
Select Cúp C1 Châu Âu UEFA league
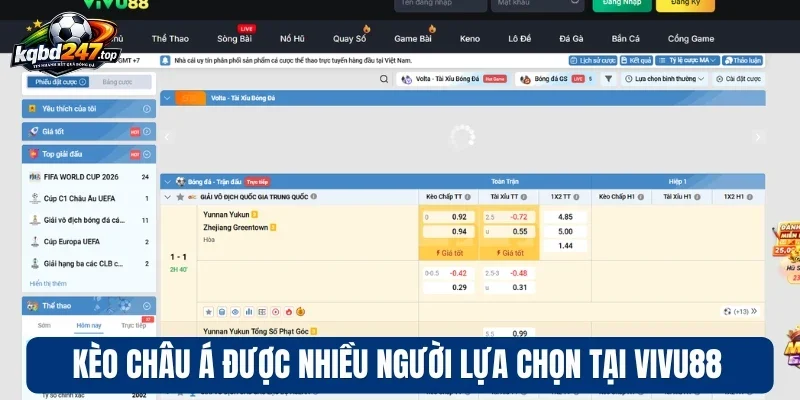(89, 198)
